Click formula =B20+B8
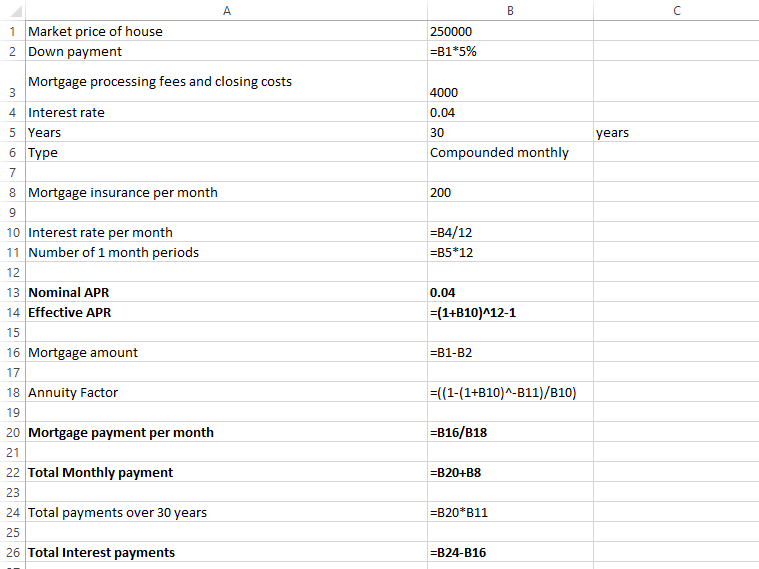The image size is (759, 569). click(510, 472)
